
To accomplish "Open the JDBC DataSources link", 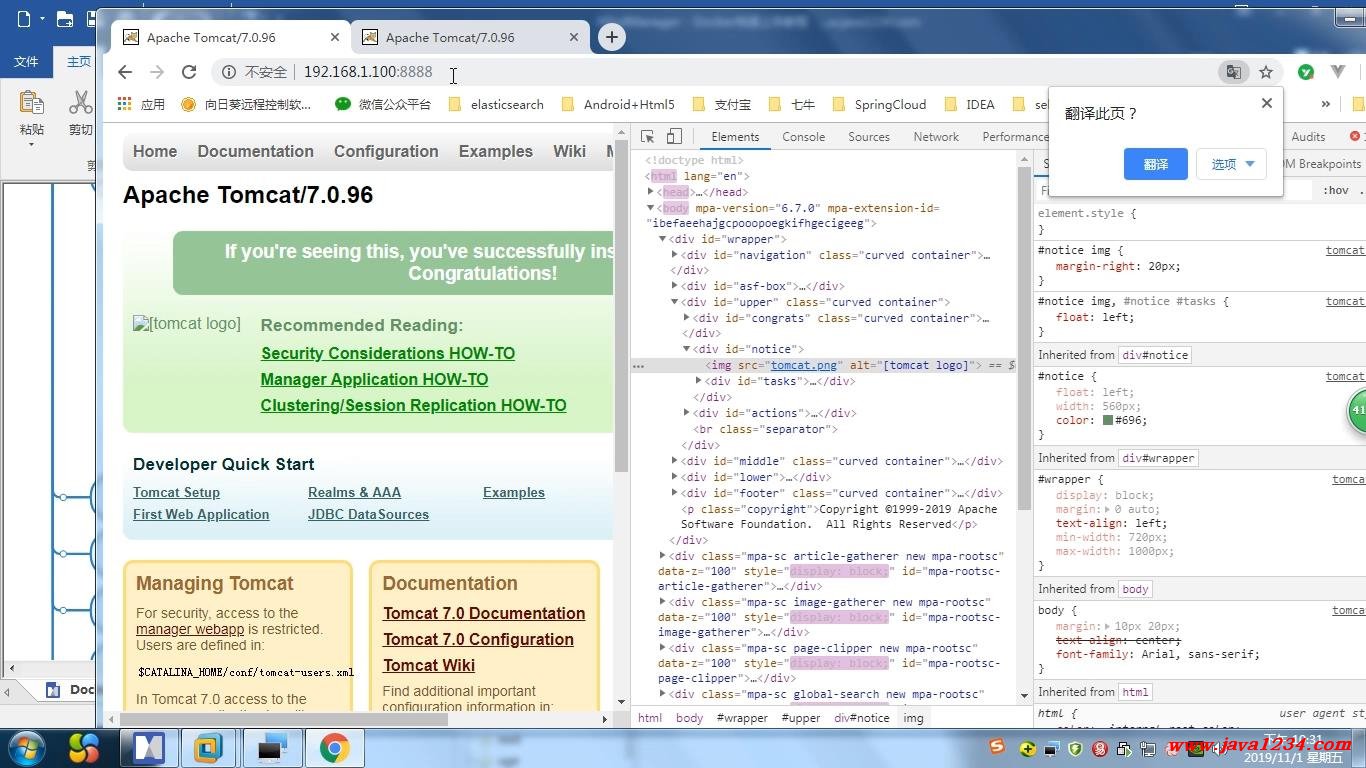I will pos(368,514).
